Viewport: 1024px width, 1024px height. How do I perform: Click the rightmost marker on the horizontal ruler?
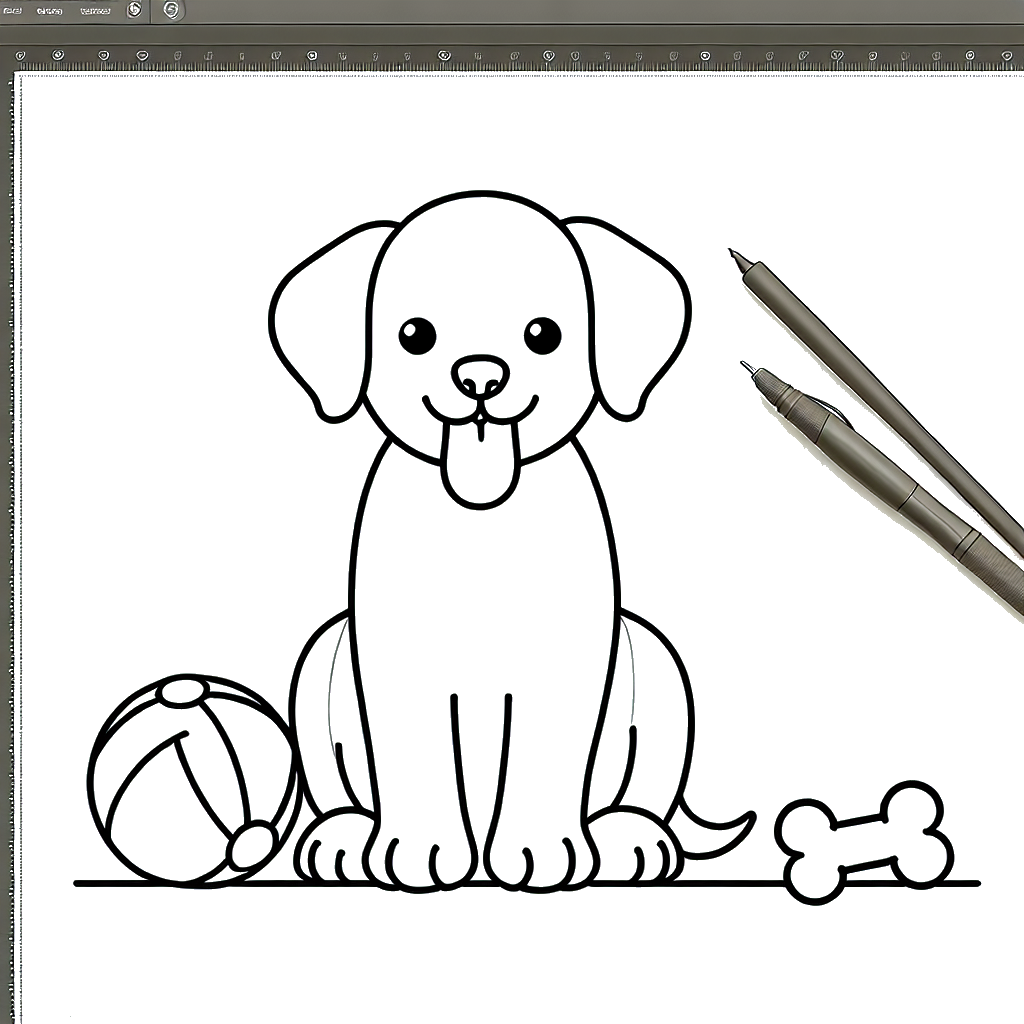(x=1007, y=55)
